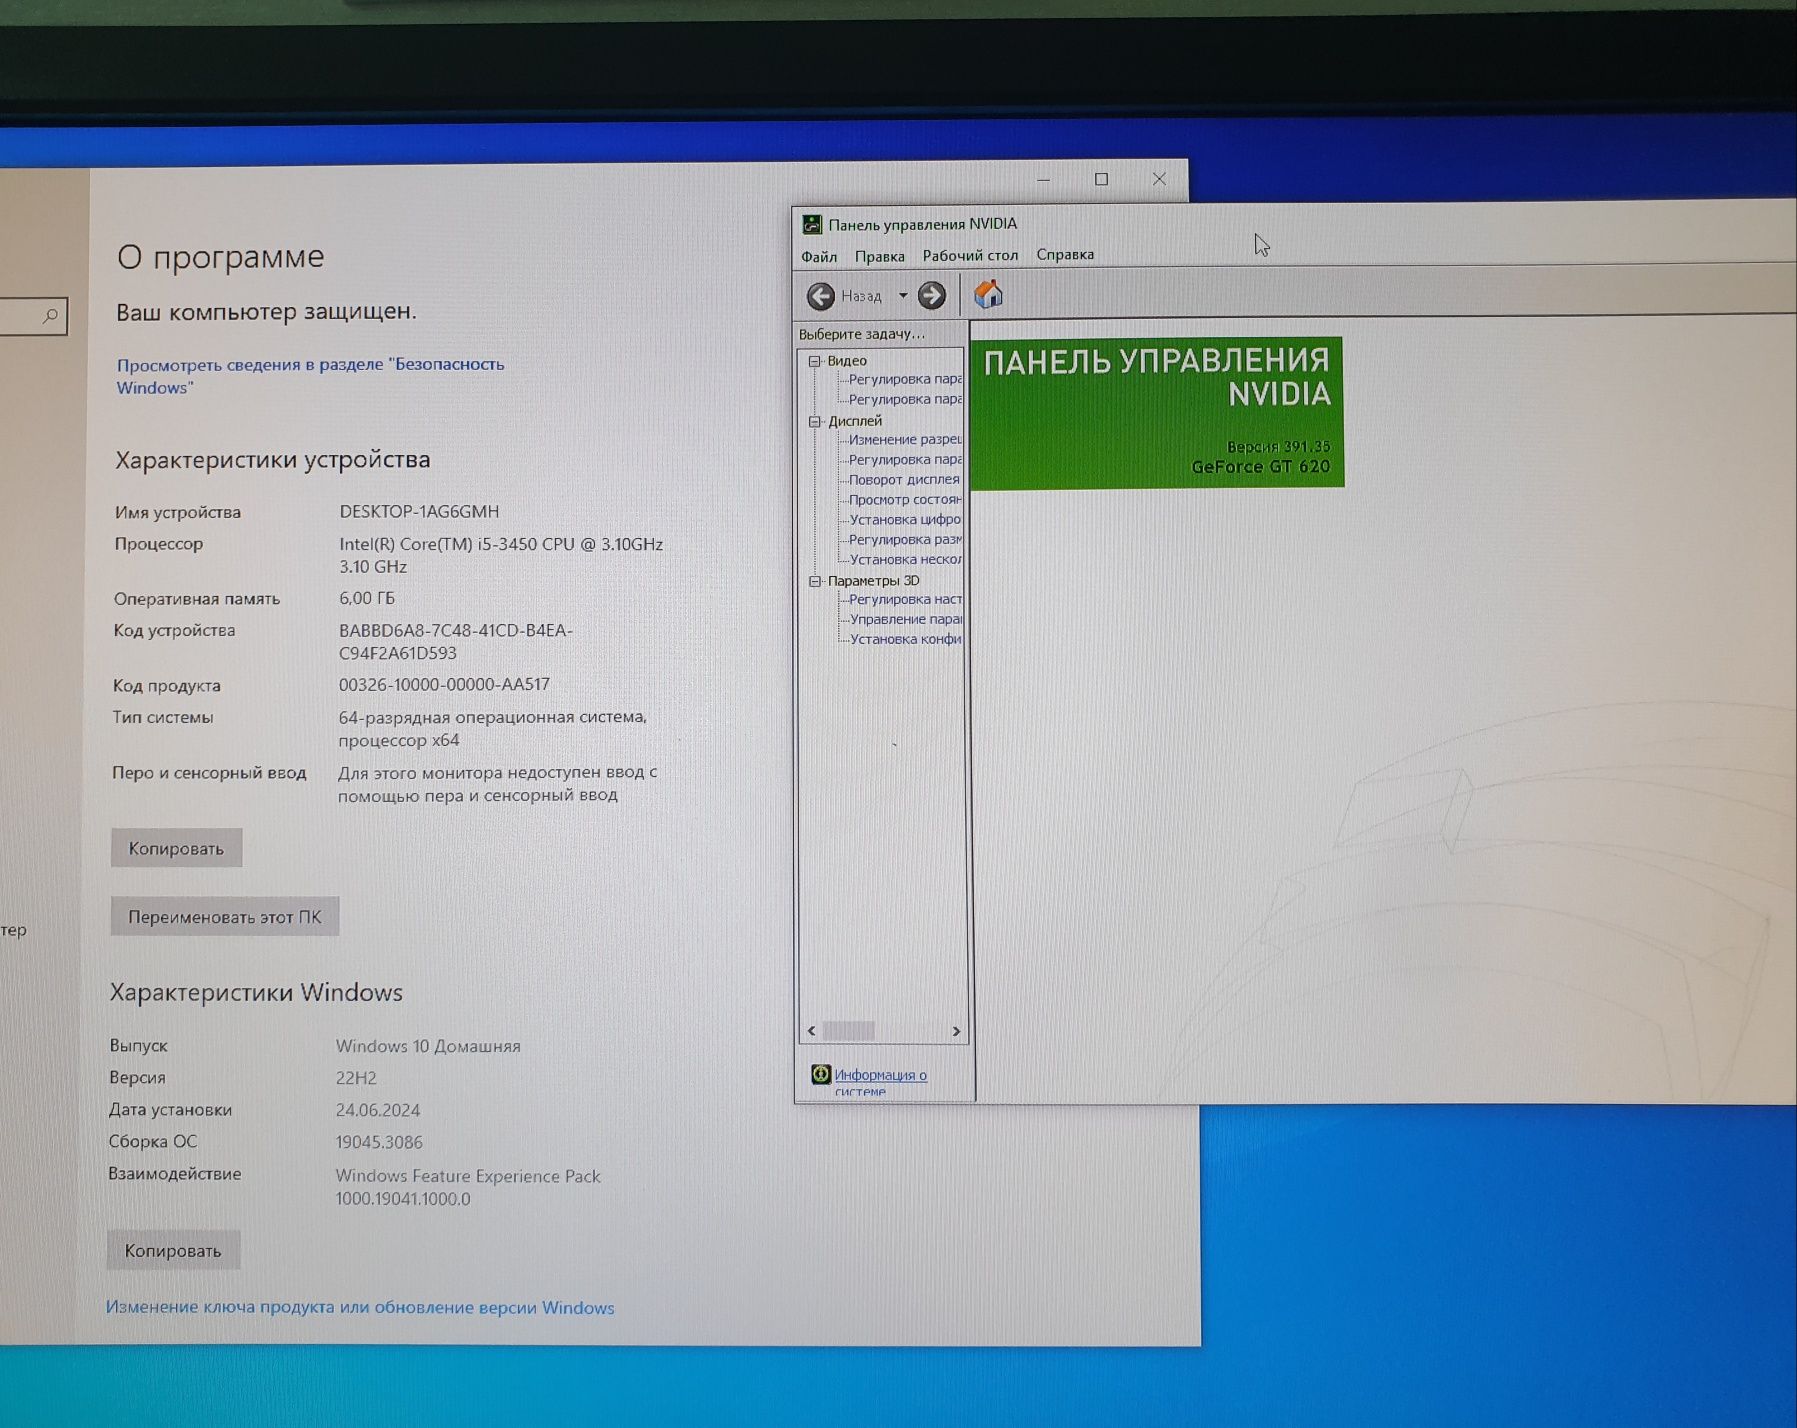Click the Home house icon in NVIDIA toolbar

[988, 294]
